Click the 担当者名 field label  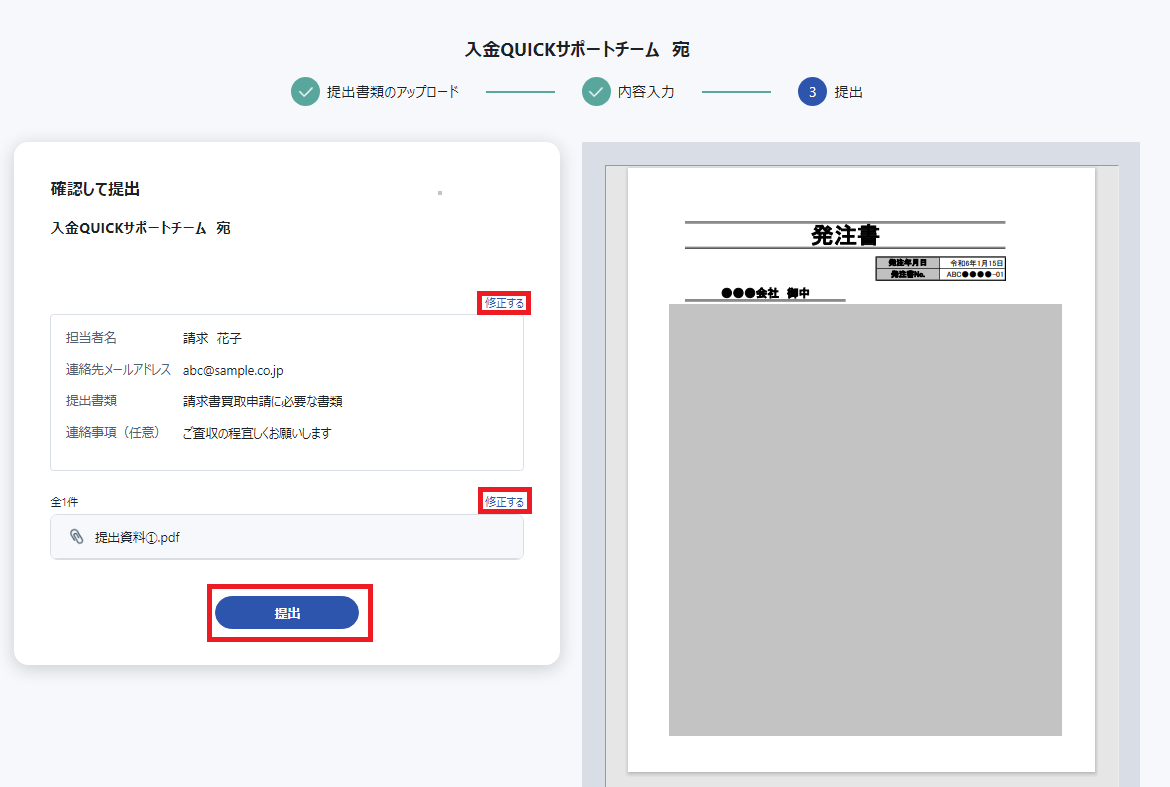[x=91, y=337]
